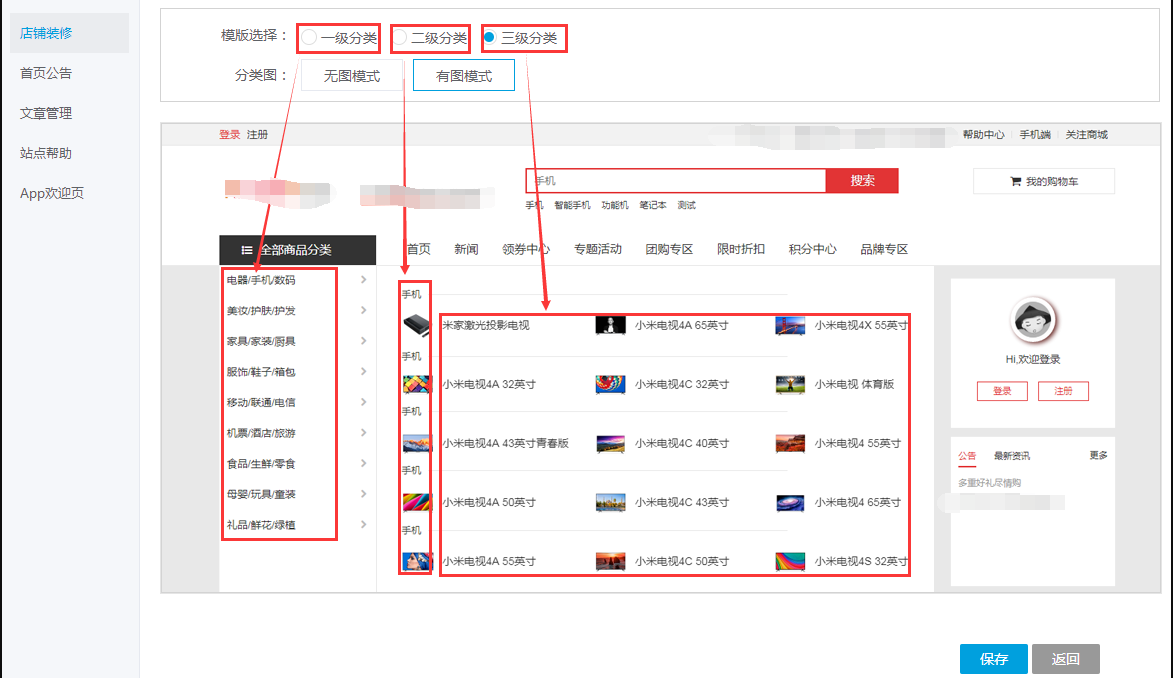Click the 小米电视4A 55英寸 product thumbnail
This screenshot has height=678, width=1173.
point(417,561)
